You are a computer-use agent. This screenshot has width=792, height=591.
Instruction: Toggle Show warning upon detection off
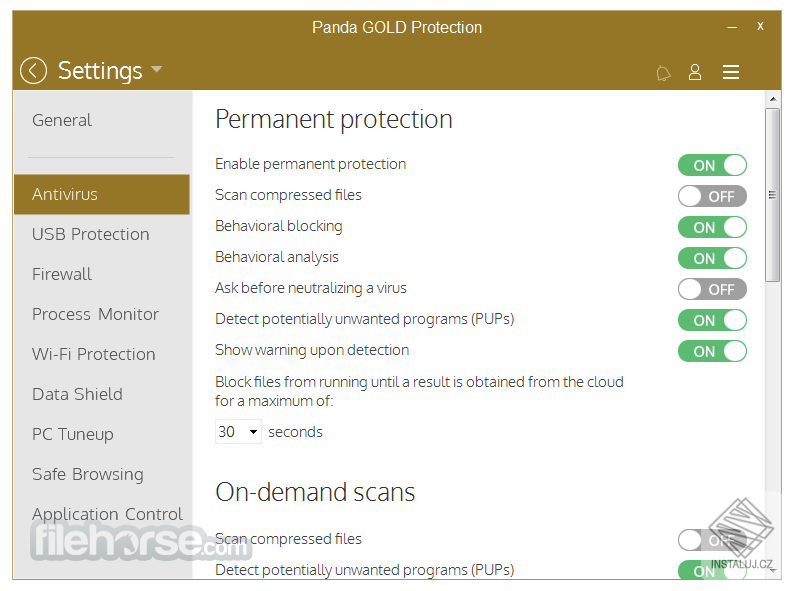tap(712, 351)
